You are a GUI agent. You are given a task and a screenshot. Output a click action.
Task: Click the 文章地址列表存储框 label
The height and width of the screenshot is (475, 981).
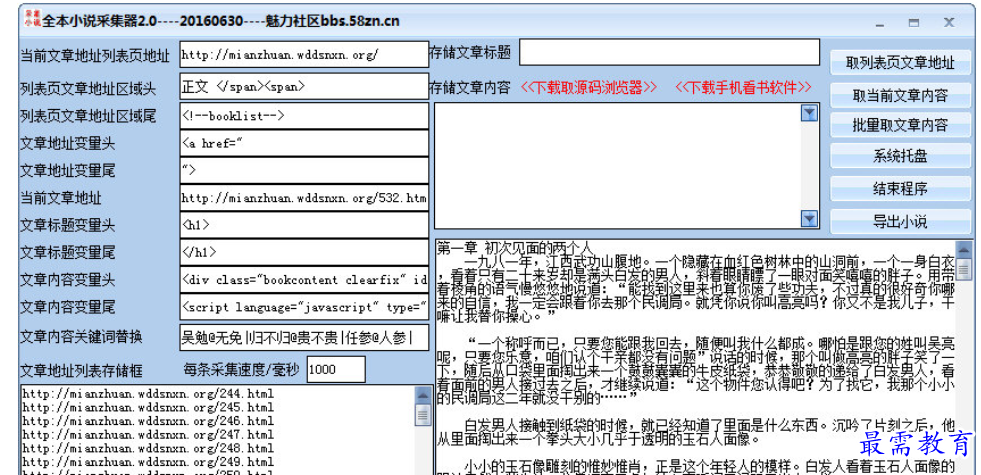[x=81, y=370]
